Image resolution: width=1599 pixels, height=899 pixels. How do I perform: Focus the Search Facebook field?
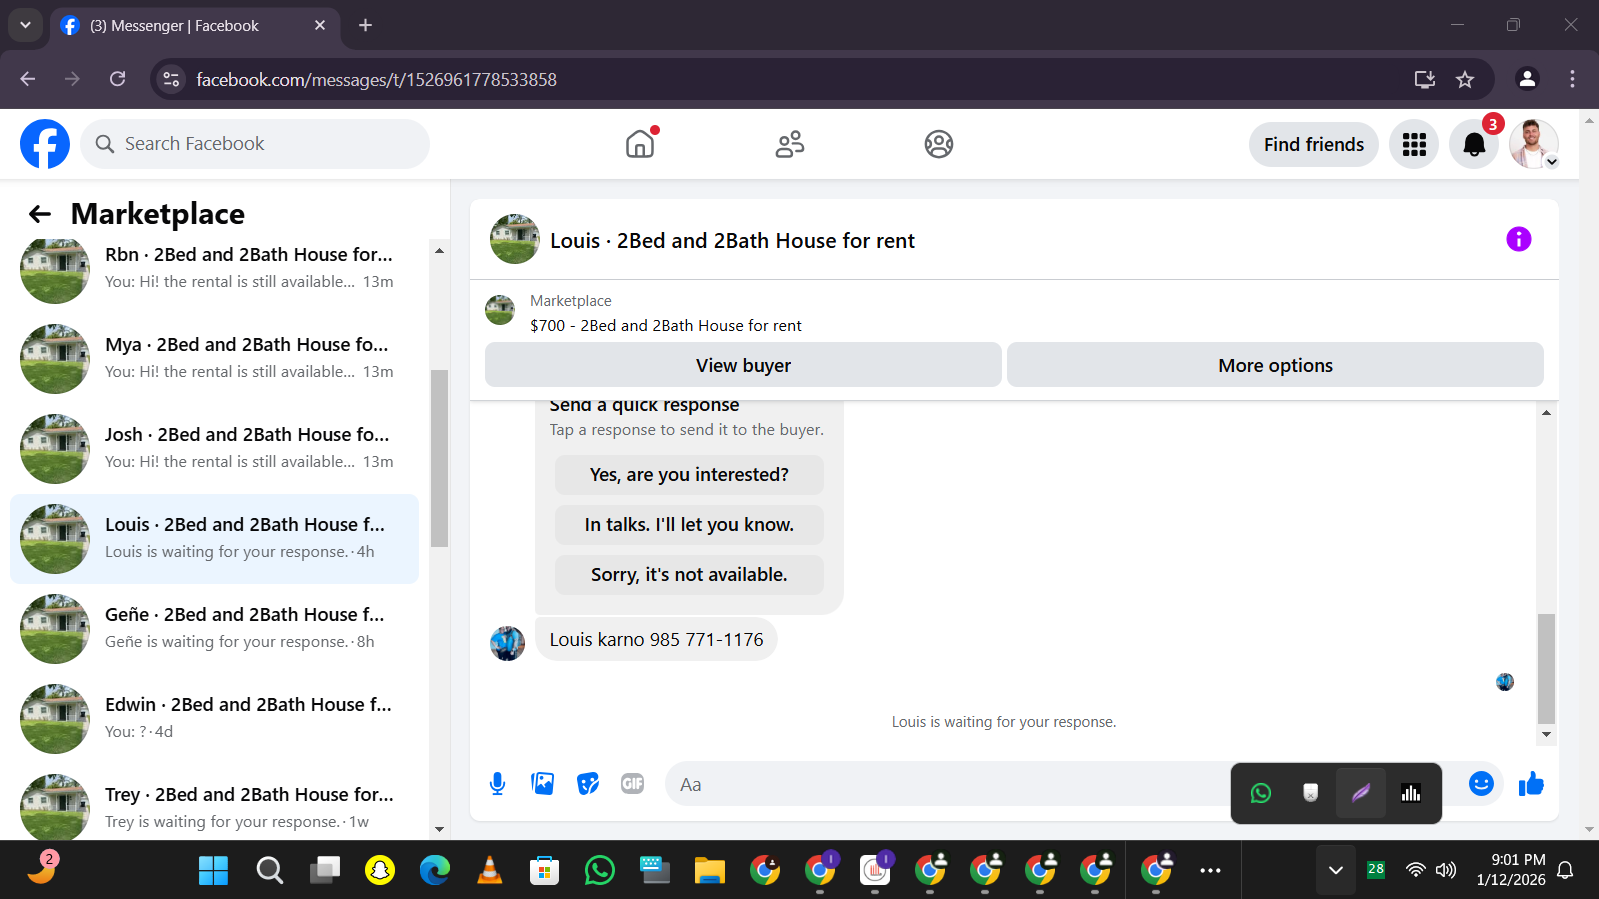(255, 144)
